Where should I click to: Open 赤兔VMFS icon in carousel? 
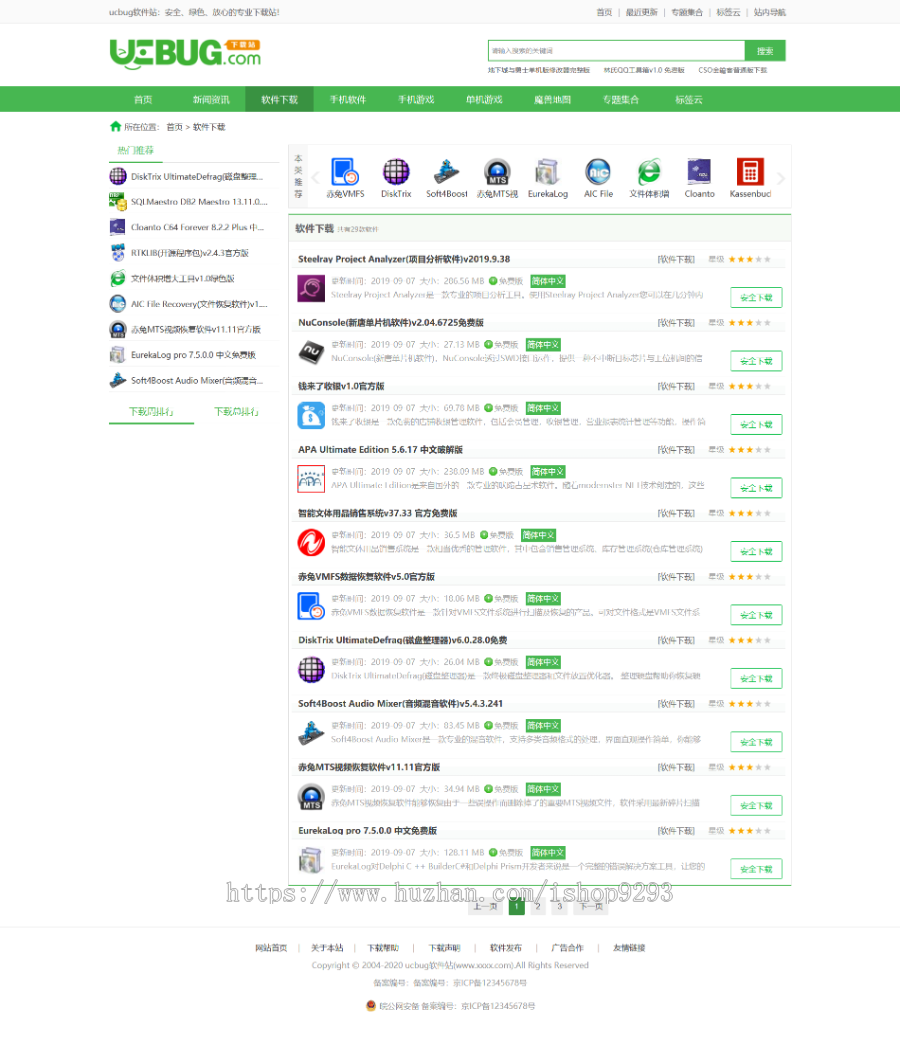[x=345, y=171]
